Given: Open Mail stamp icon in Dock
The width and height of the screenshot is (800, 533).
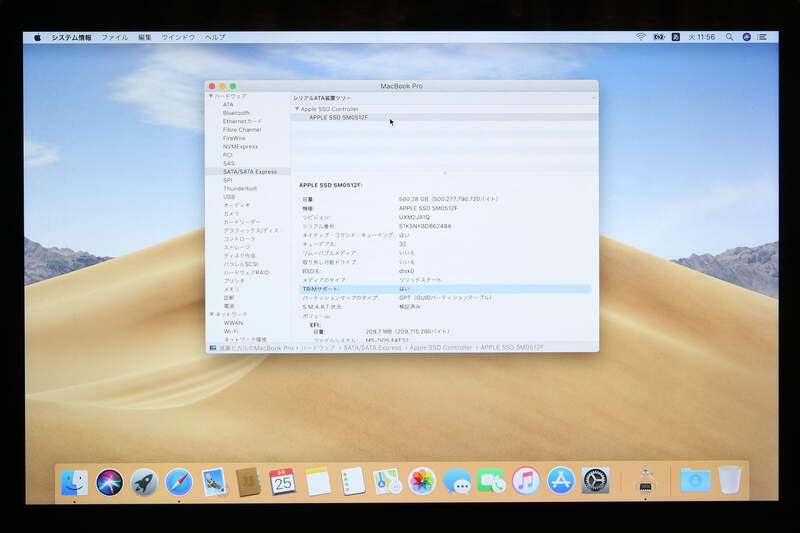Looking at the screenshot, I should (x=214, y=482).
